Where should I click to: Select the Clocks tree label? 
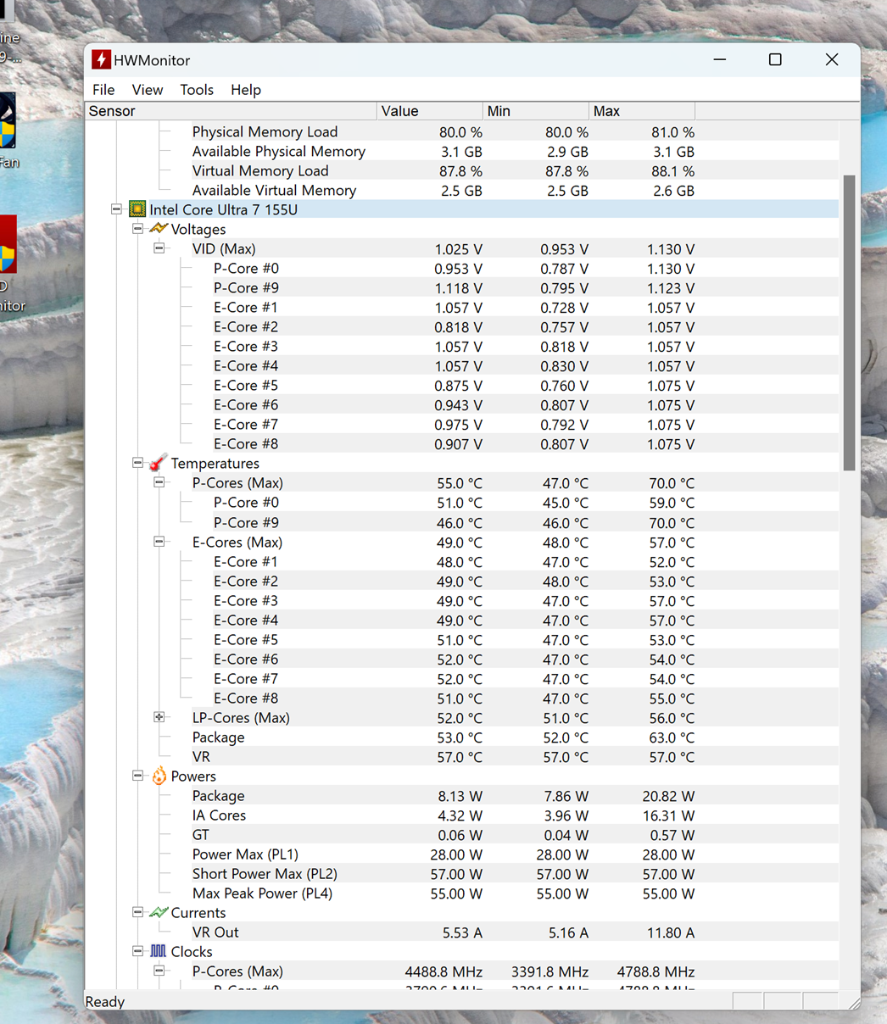[191, 952]
